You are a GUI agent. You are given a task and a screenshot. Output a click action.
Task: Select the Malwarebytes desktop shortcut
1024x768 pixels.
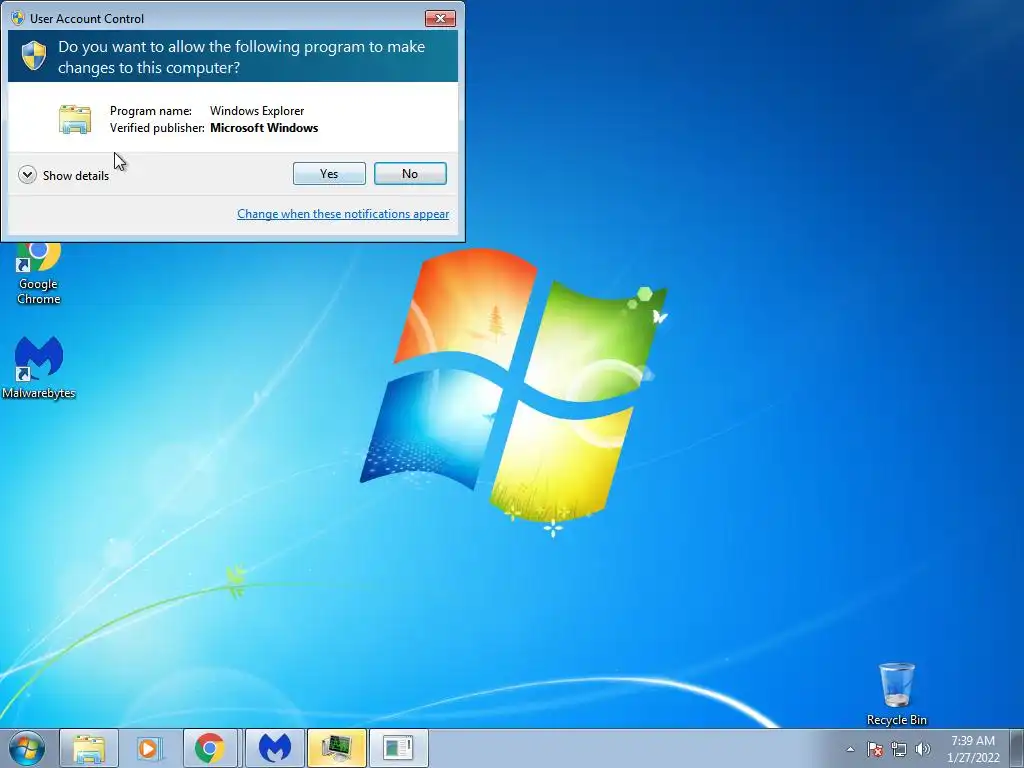(x=39, y=367)
